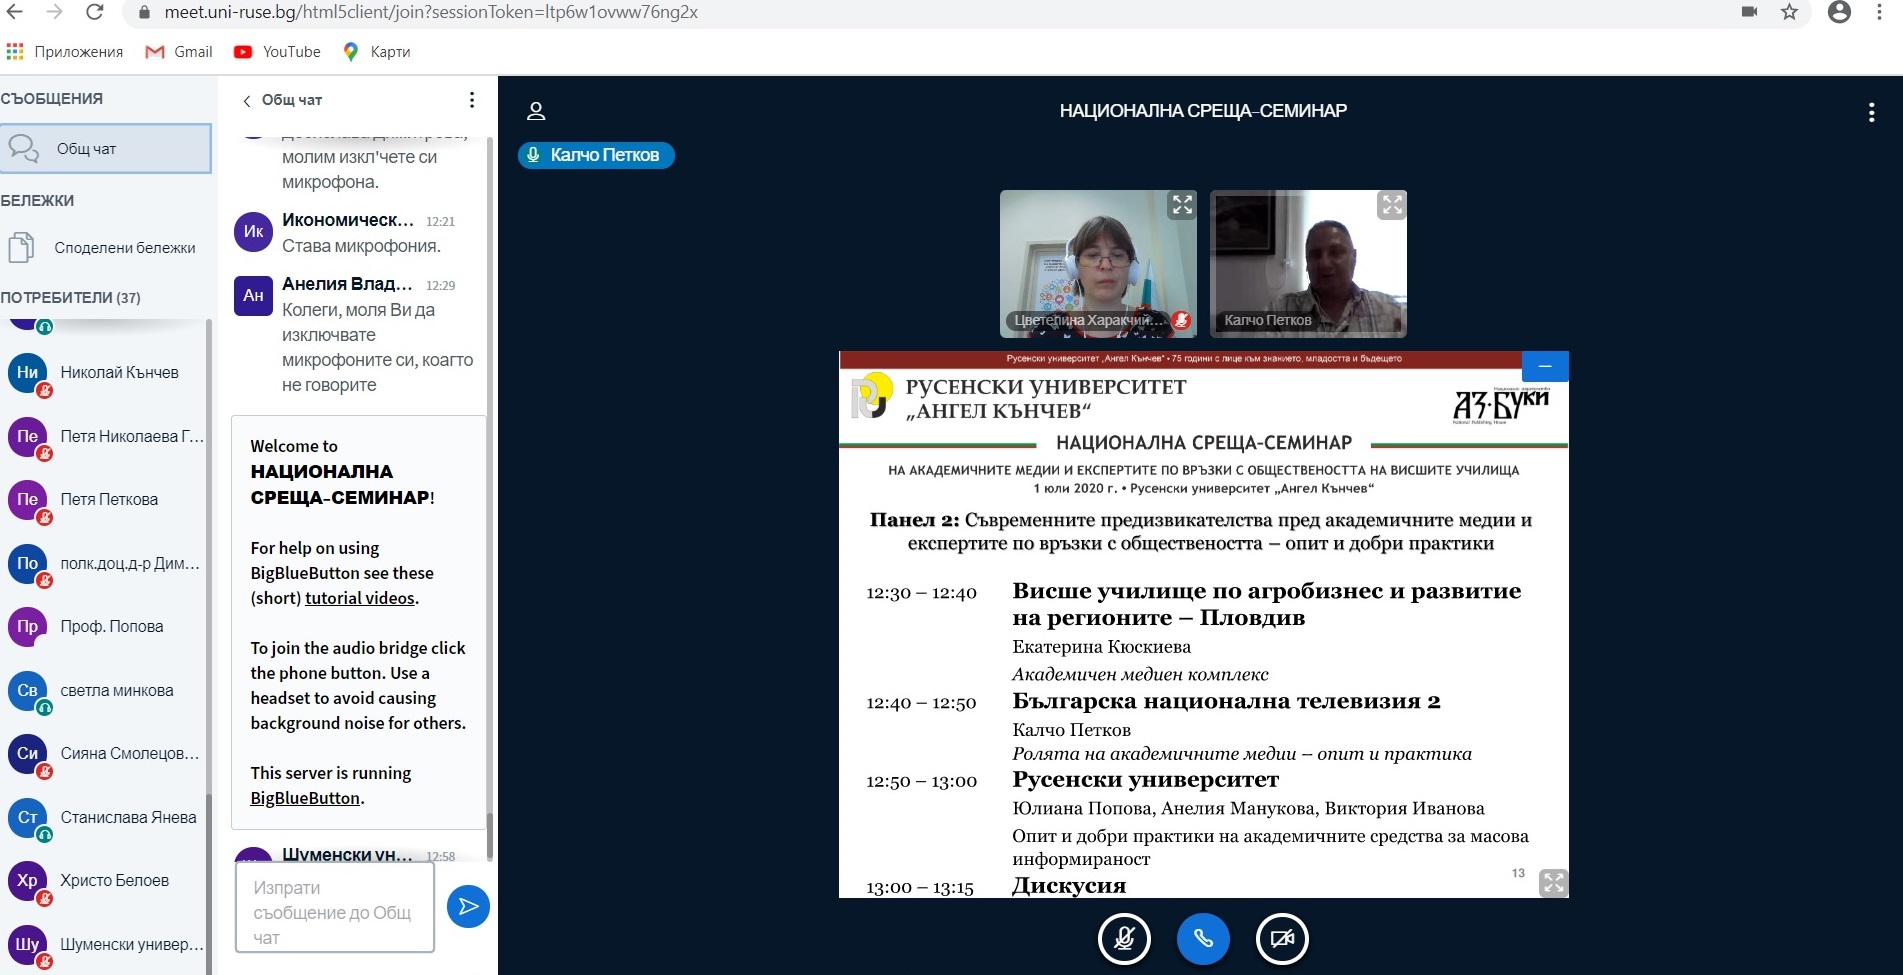Click the Шуменски ун… message at 12:58
Screen dimensions: 1903x975
point(345,855)
